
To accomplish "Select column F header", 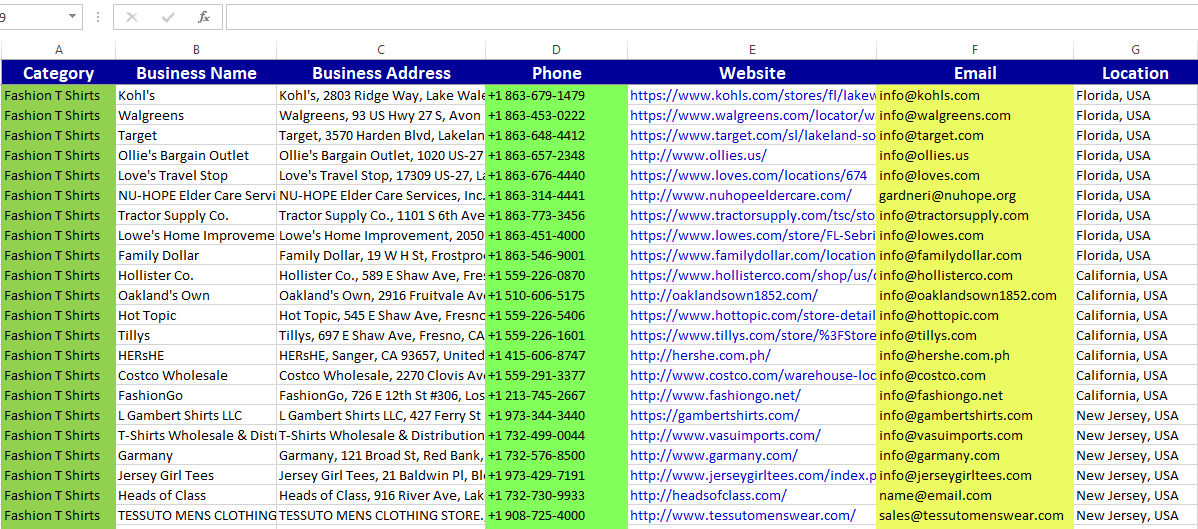I will coord(975,50).
